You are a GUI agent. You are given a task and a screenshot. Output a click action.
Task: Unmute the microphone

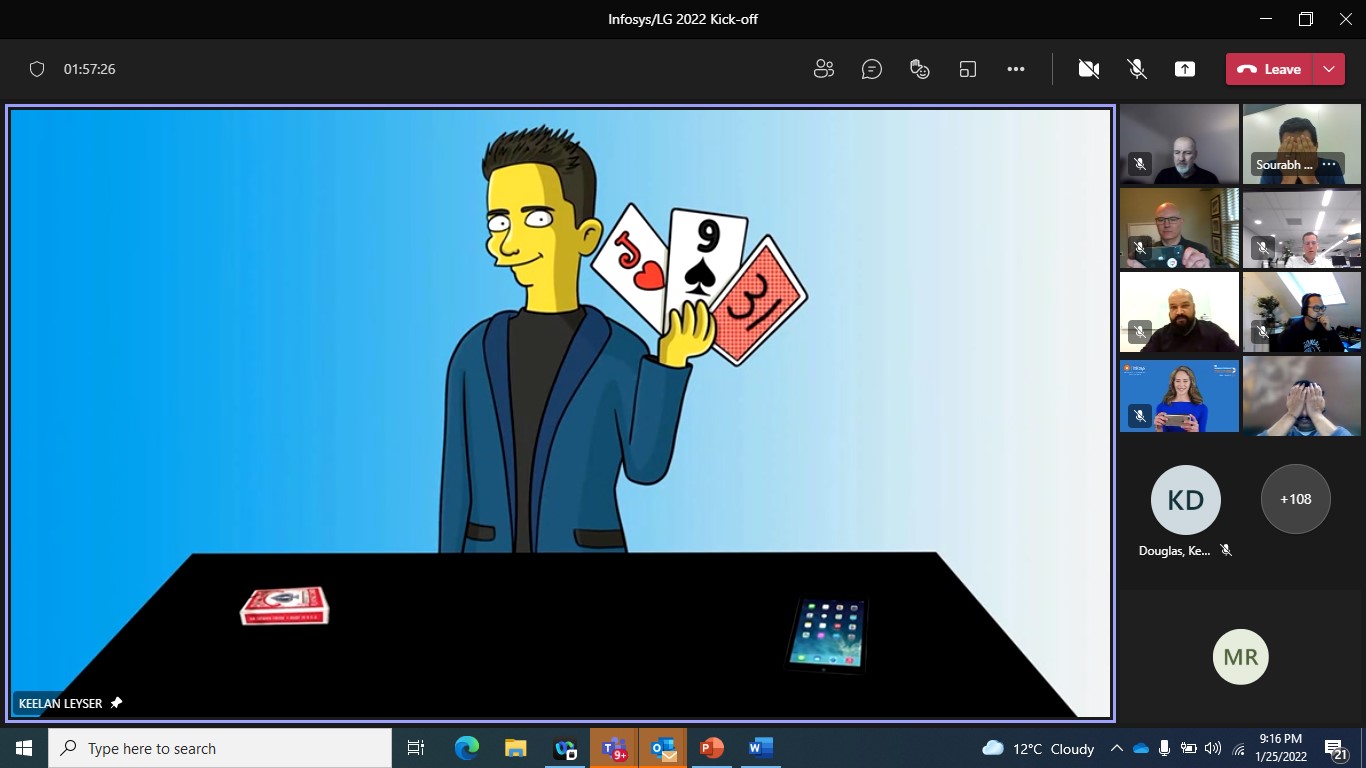[1137, 69]
